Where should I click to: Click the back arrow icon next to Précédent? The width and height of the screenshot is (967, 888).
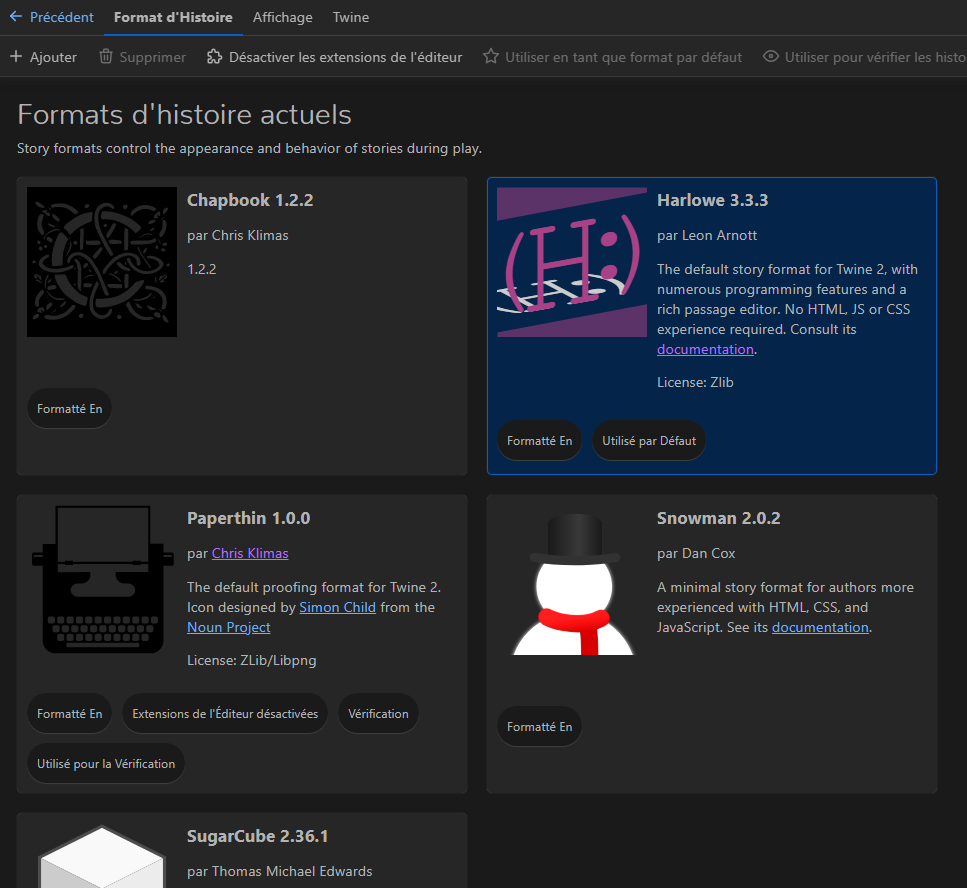click(15, 17)
